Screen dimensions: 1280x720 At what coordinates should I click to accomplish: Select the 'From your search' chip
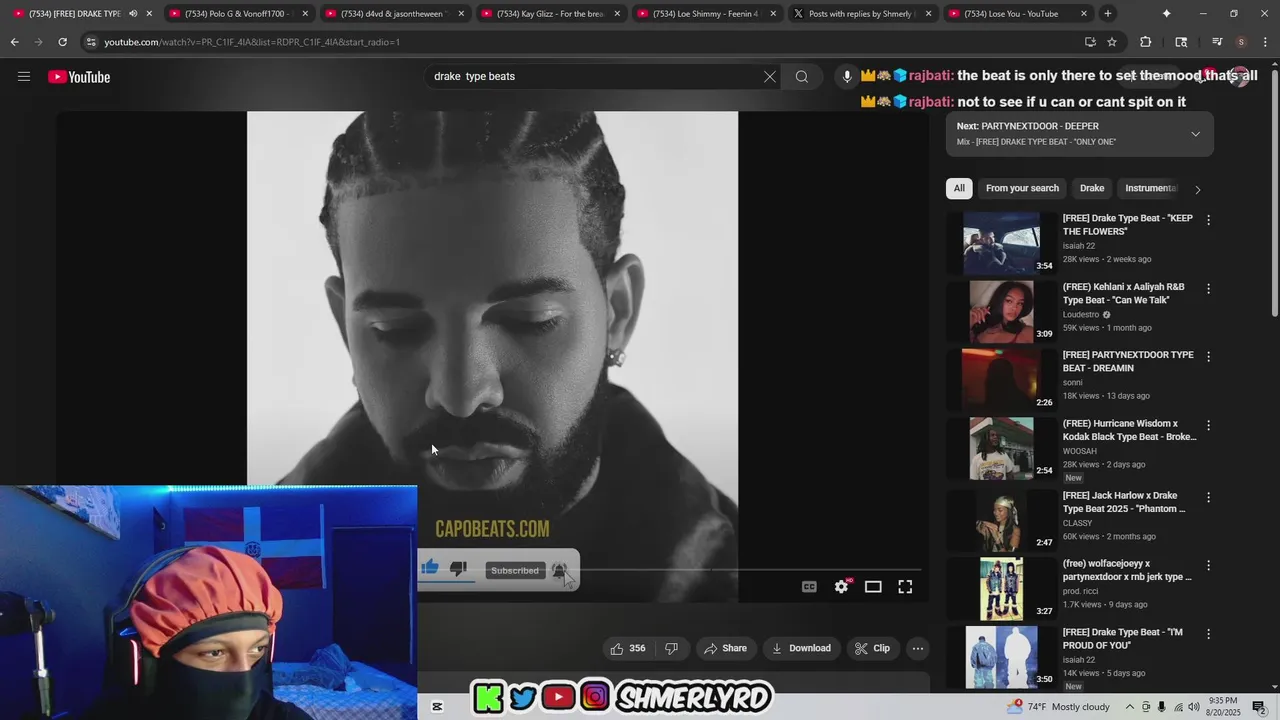(1022, 188)
